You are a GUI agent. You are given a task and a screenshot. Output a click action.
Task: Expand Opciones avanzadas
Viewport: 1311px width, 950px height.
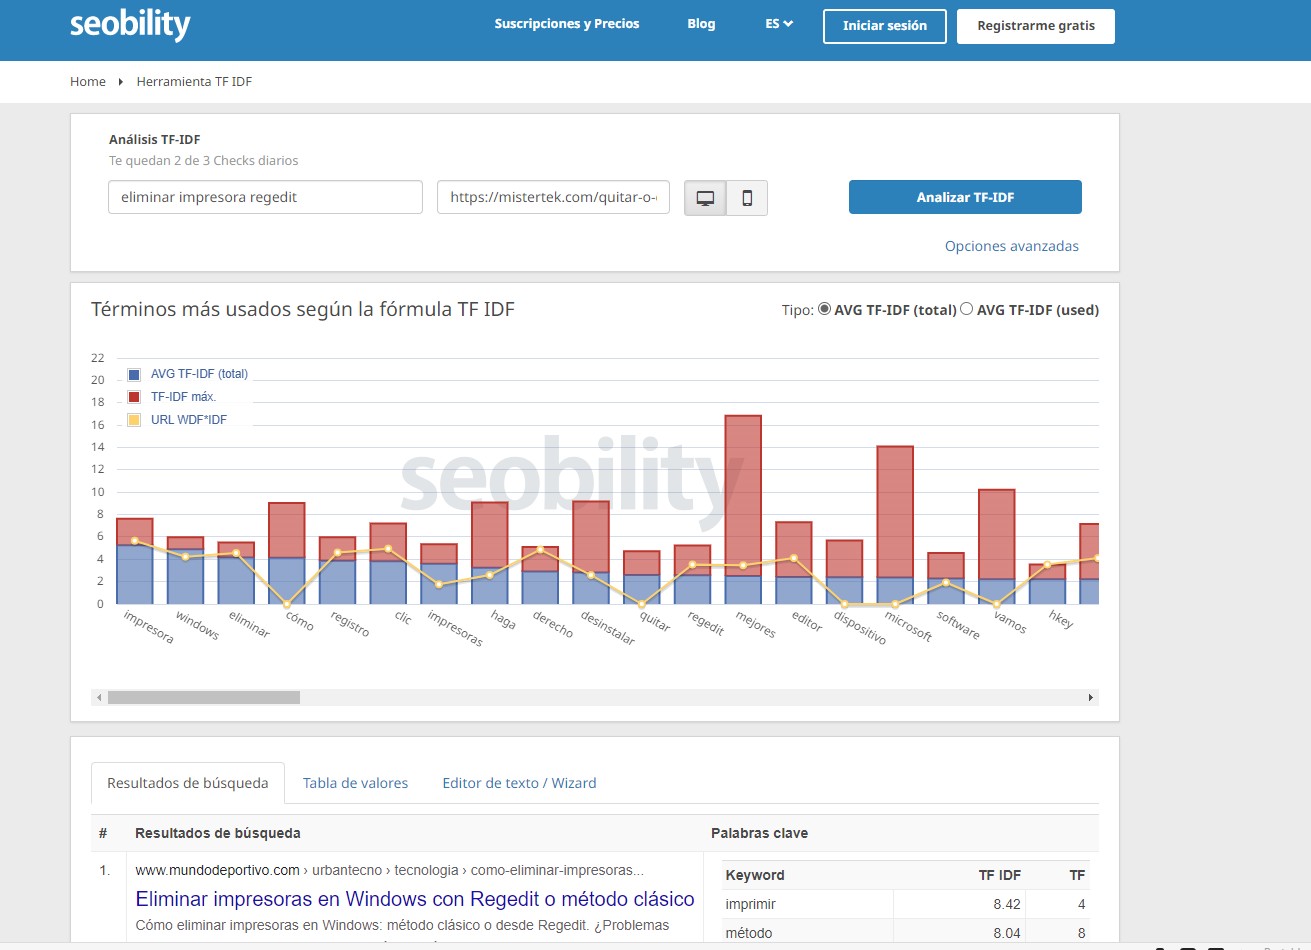point(1011,246)
